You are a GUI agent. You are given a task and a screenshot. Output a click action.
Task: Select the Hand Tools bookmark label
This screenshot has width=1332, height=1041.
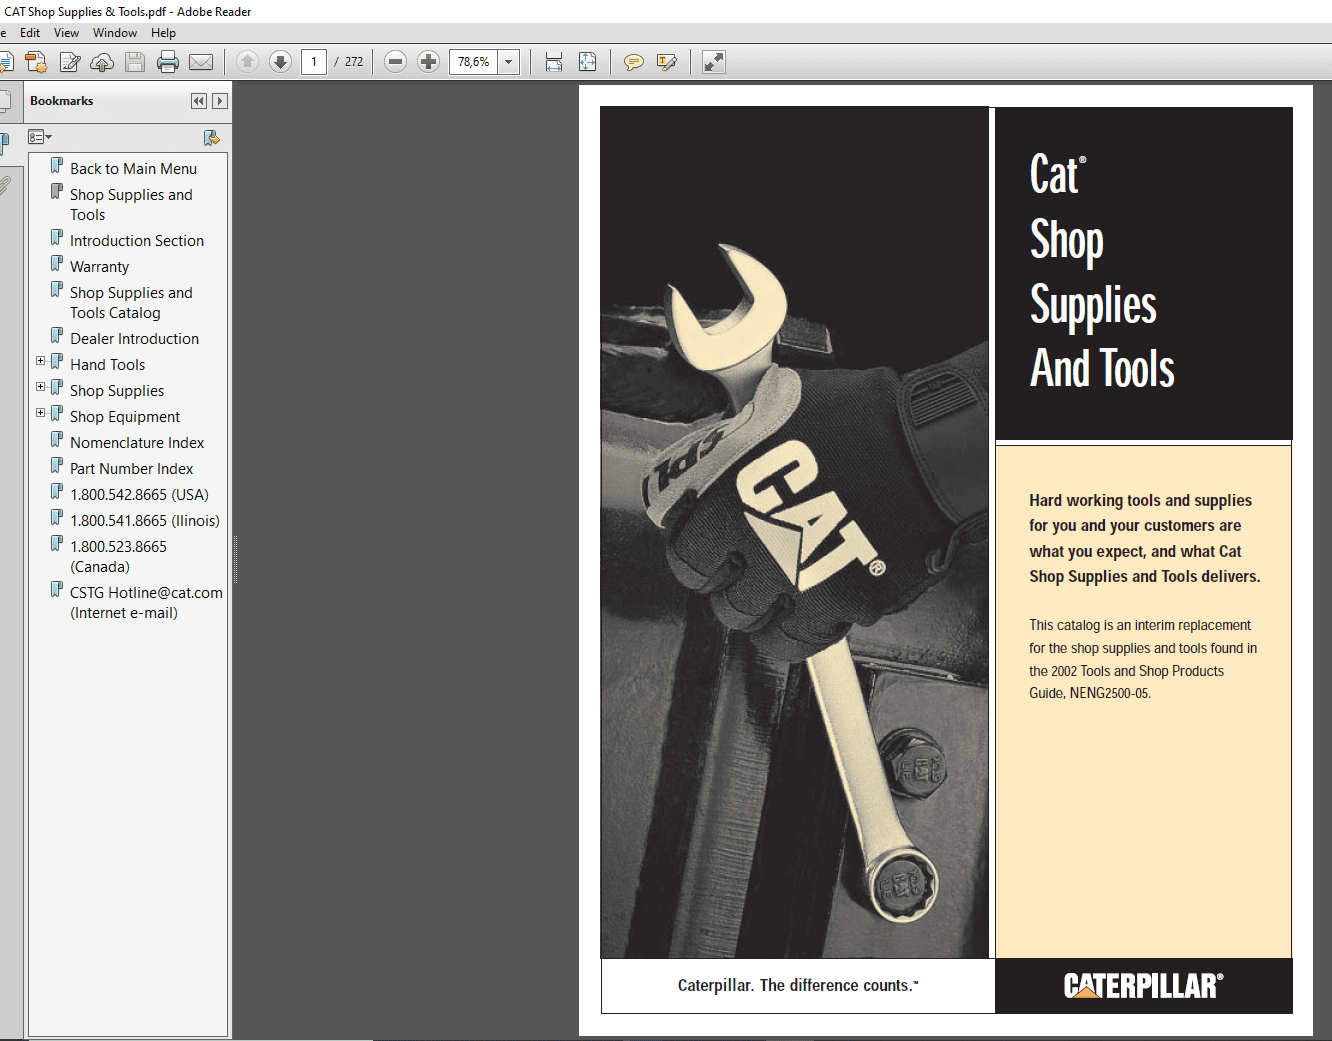point(107,365)
